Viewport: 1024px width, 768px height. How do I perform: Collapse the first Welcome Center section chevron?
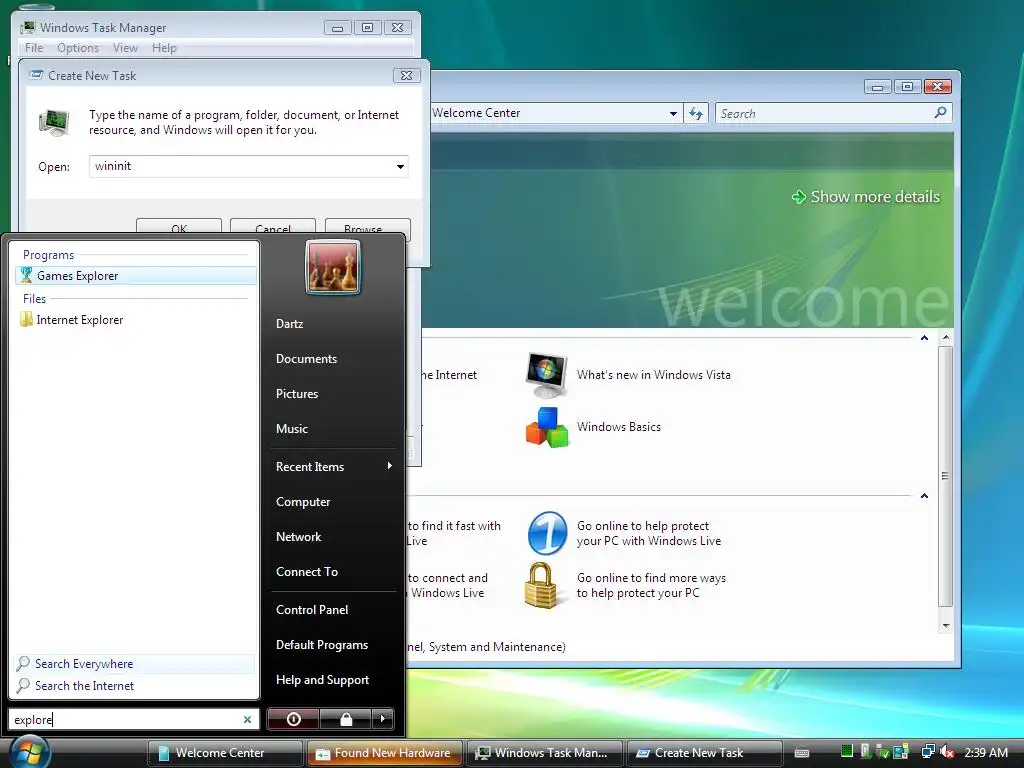tap(924, 338)
